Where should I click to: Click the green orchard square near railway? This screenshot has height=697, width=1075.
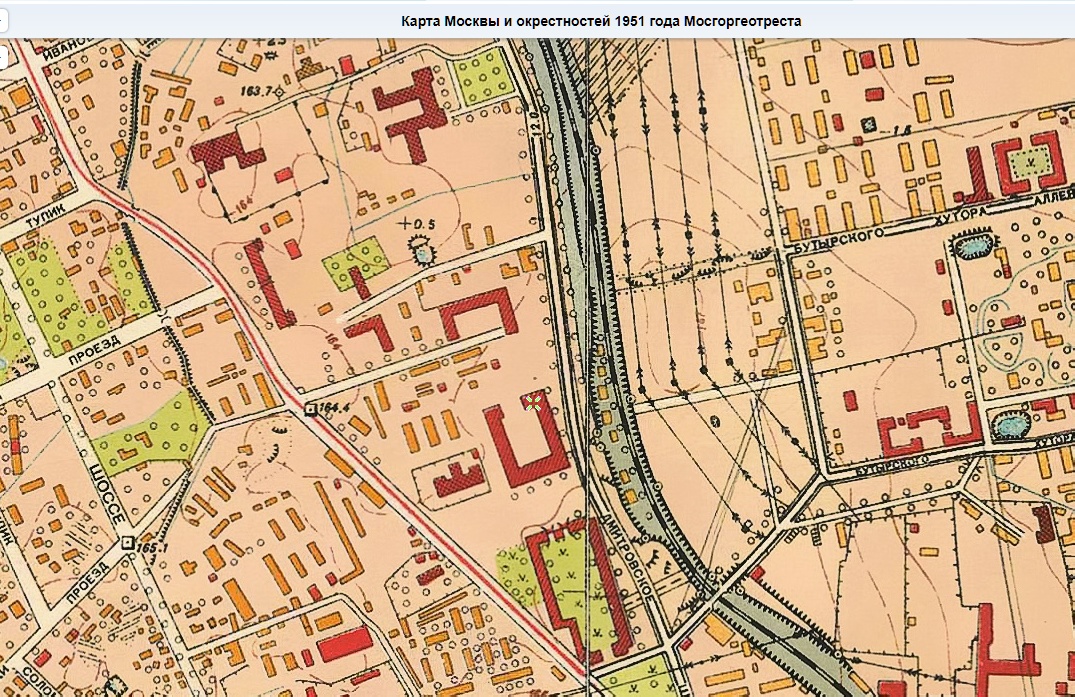tap(484, 77)
